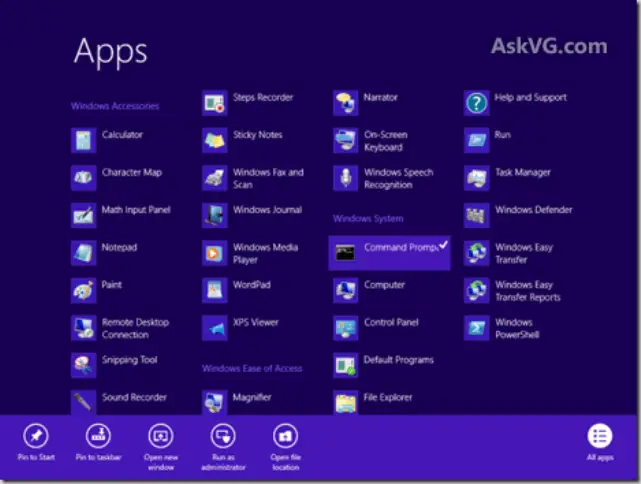Click the Windows PowerShell icon
The image size is (641, 484).
pyautogui.click(x=477, y=328)
